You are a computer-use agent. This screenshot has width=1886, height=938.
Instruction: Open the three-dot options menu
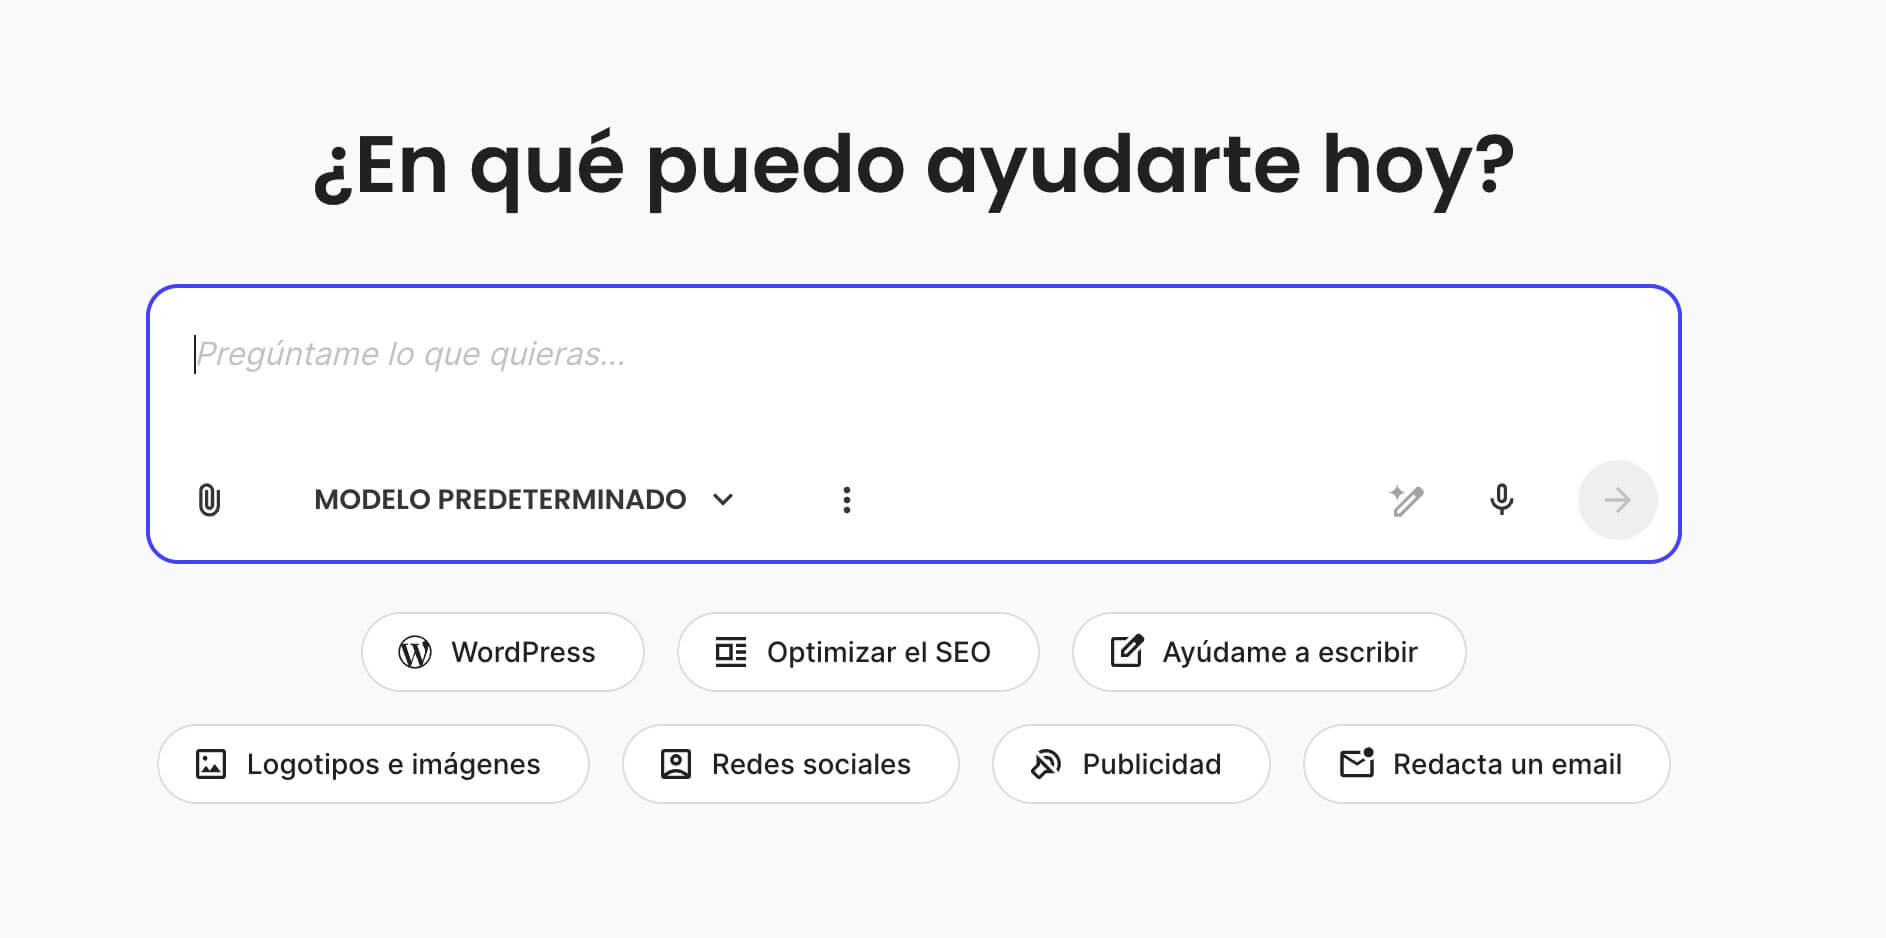tap(847, 499)
